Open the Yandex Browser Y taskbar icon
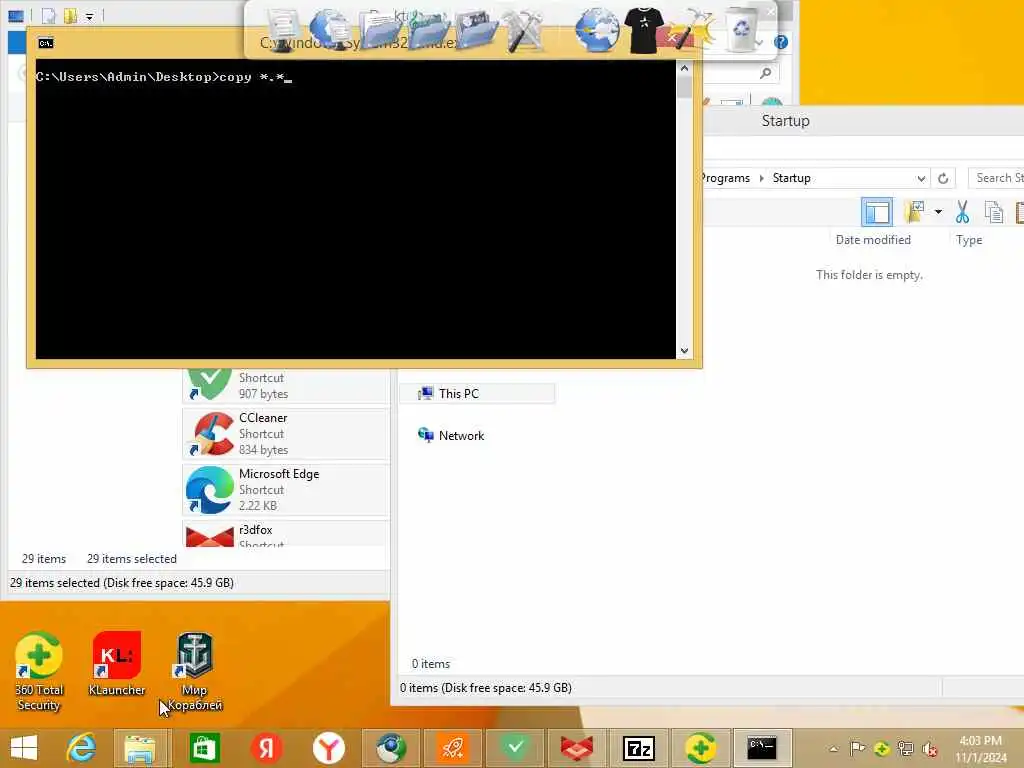 (x=328, y=748)
